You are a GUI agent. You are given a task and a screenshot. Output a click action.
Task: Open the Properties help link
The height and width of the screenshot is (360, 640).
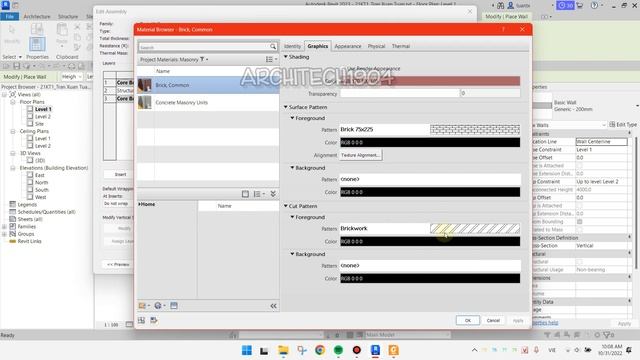545,323
